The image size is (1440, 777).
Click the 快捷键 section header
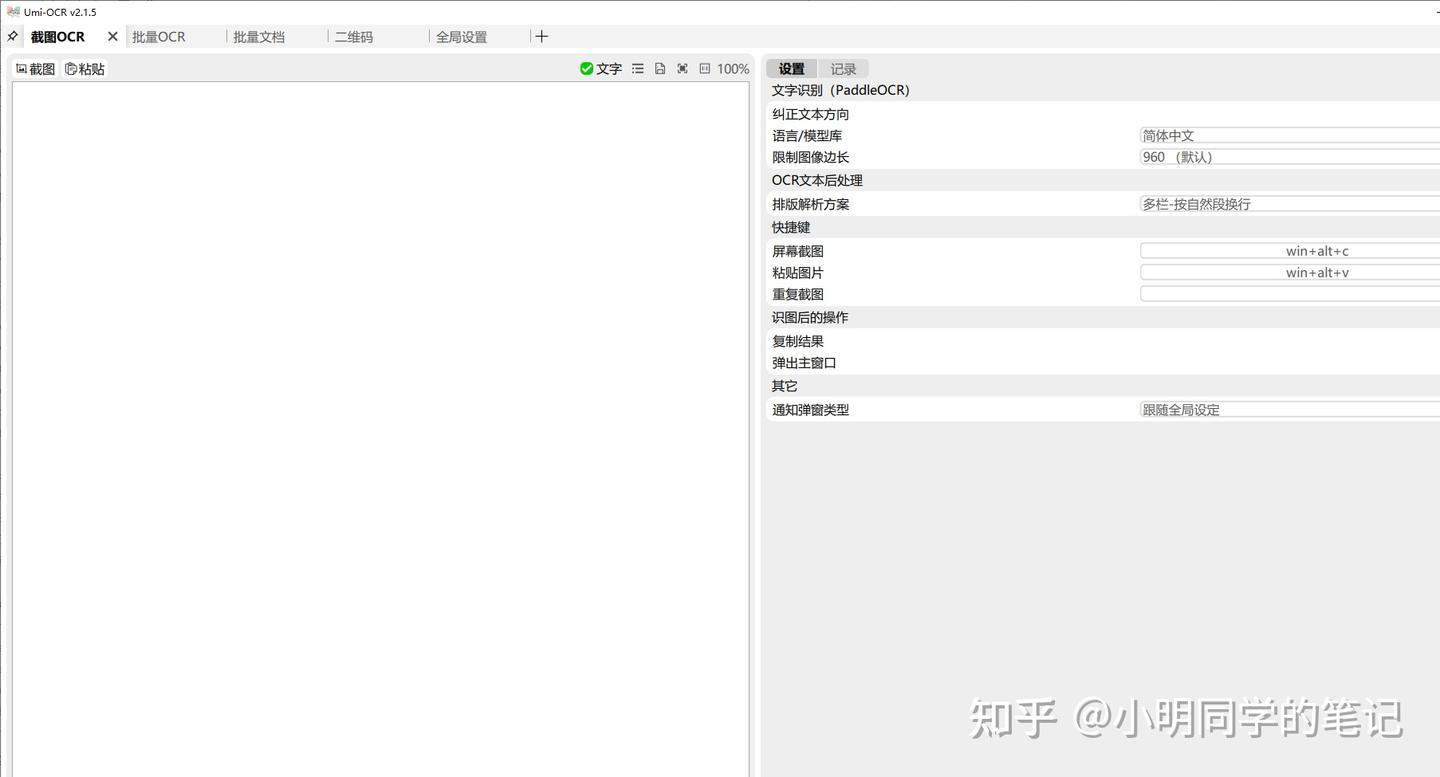(x=791, y=227)
